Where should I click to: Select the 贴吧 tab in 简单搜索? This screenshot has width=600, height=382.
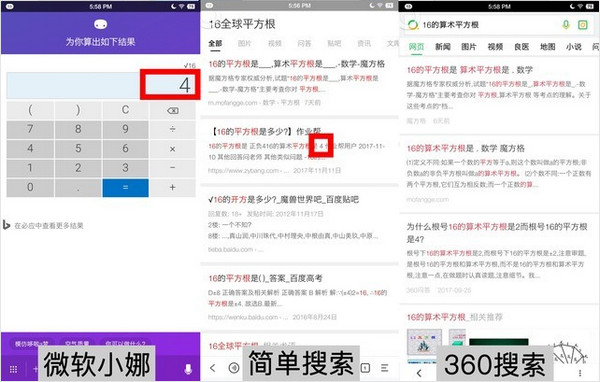(334, 43)
